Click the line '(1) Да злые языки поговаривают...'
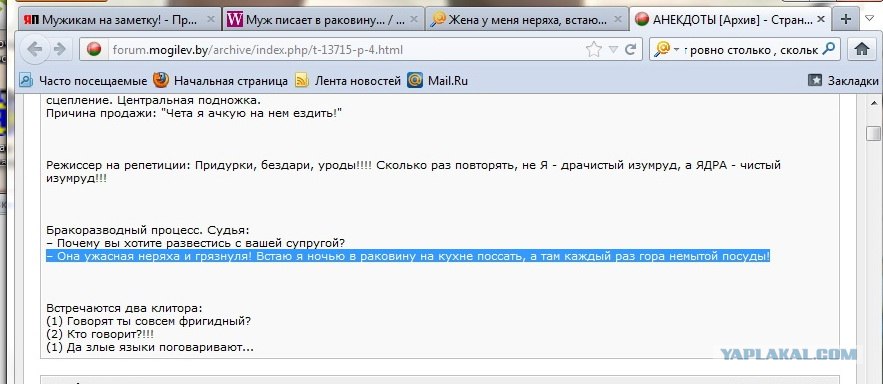883x384 pixels. [150, 347]
